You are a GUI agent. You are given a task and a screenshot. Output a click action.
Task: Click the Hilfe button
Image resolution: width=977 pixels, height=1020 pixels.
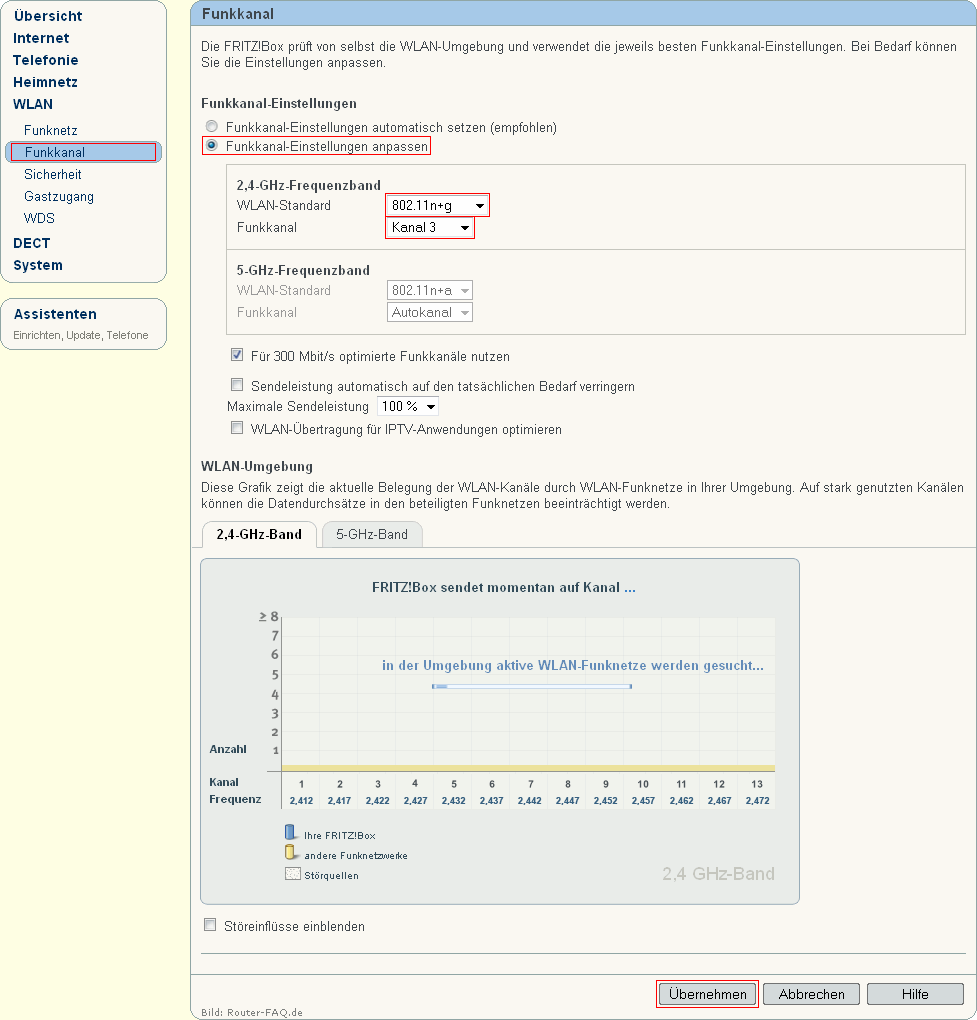pos(915,994)
